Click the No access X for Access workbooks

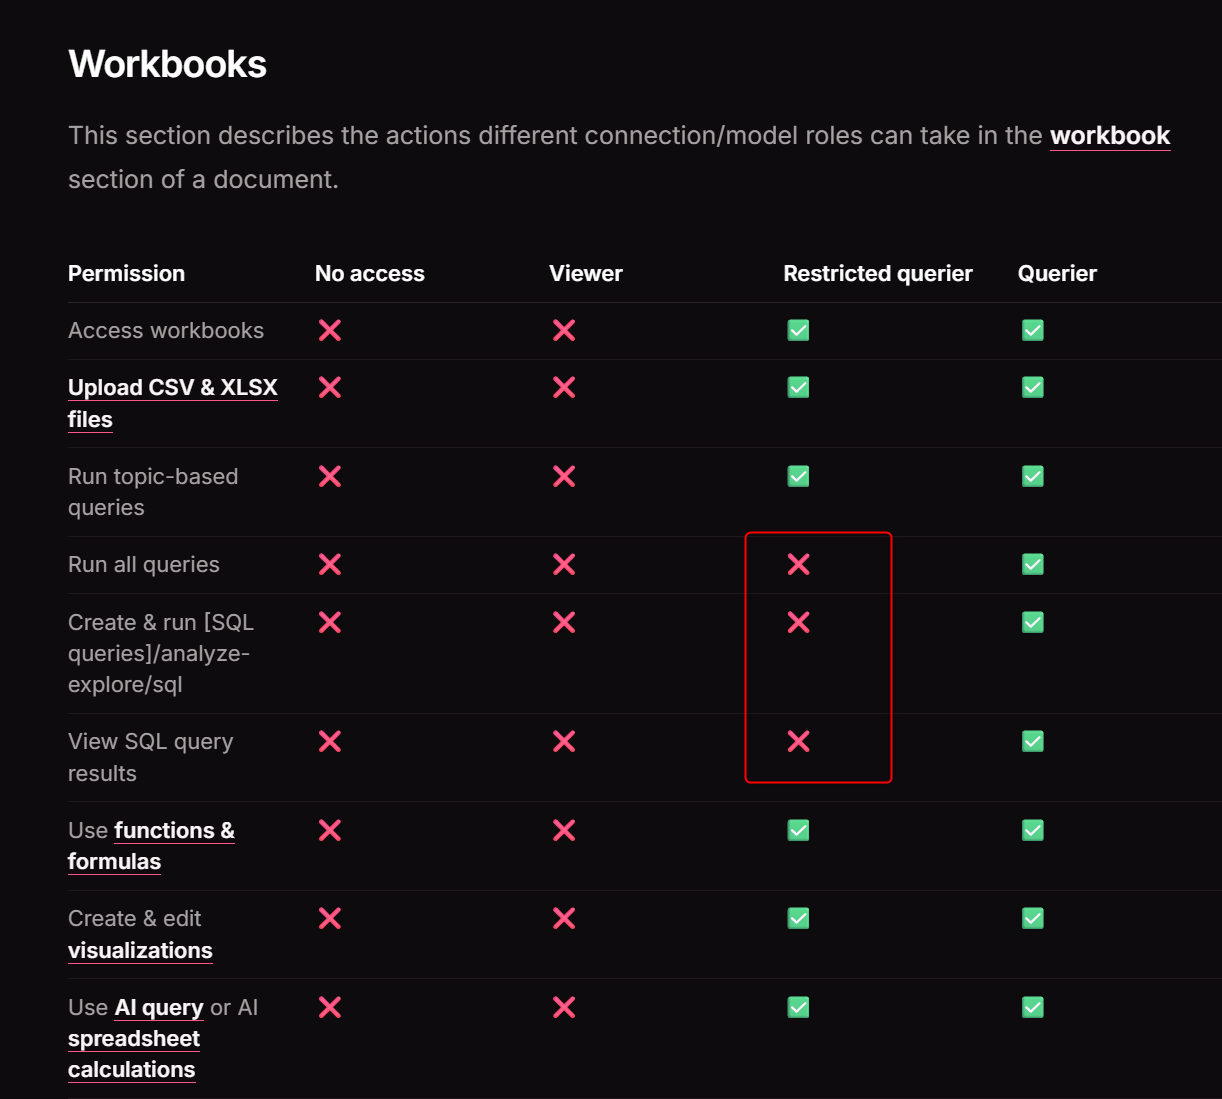330,330
